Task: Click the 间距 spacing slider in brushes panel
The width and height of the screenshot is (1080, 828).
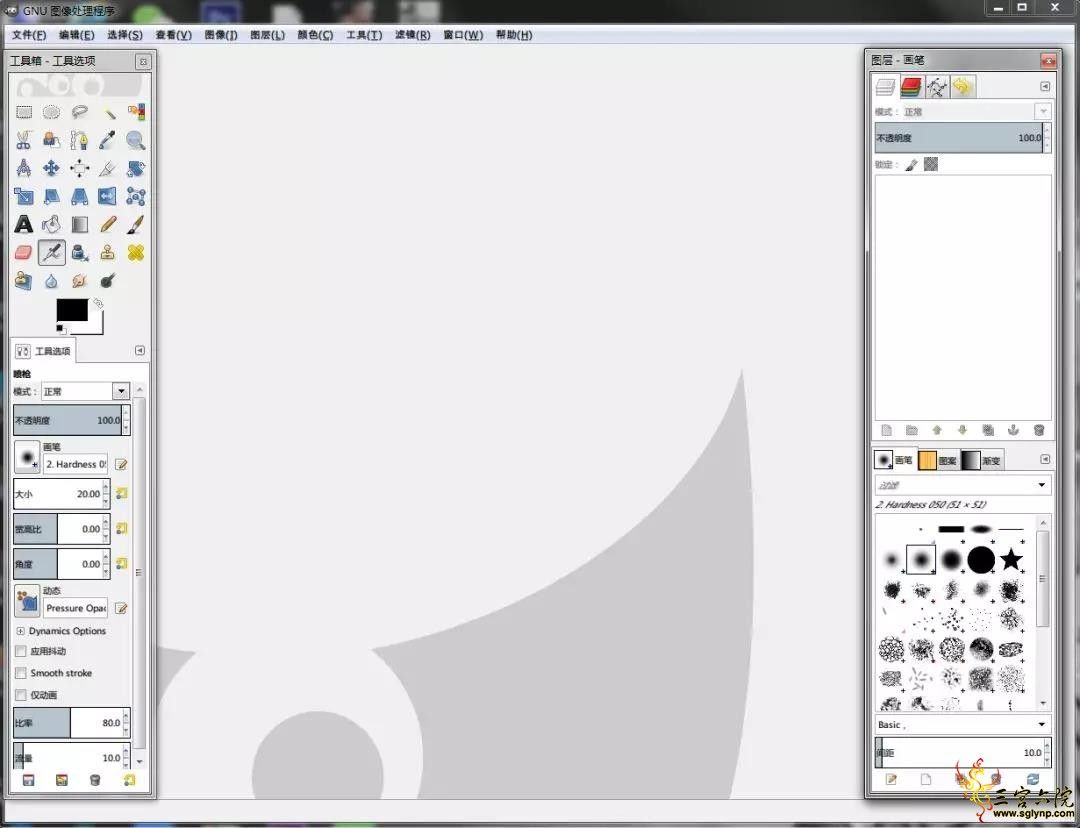Action: [x=963, y=753]
